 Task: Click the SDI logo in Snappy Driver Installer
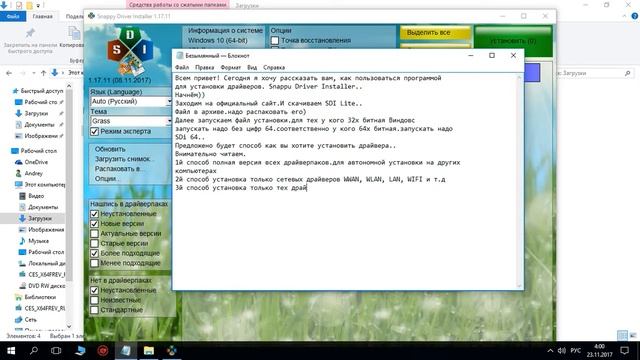click(x=130, y=51)
